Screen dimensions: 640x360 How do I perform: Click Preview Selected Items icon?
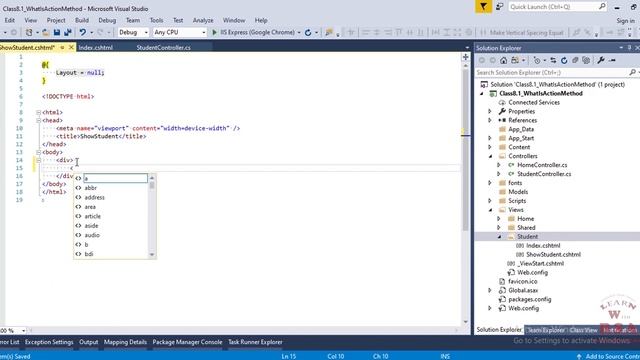(612, 60)
